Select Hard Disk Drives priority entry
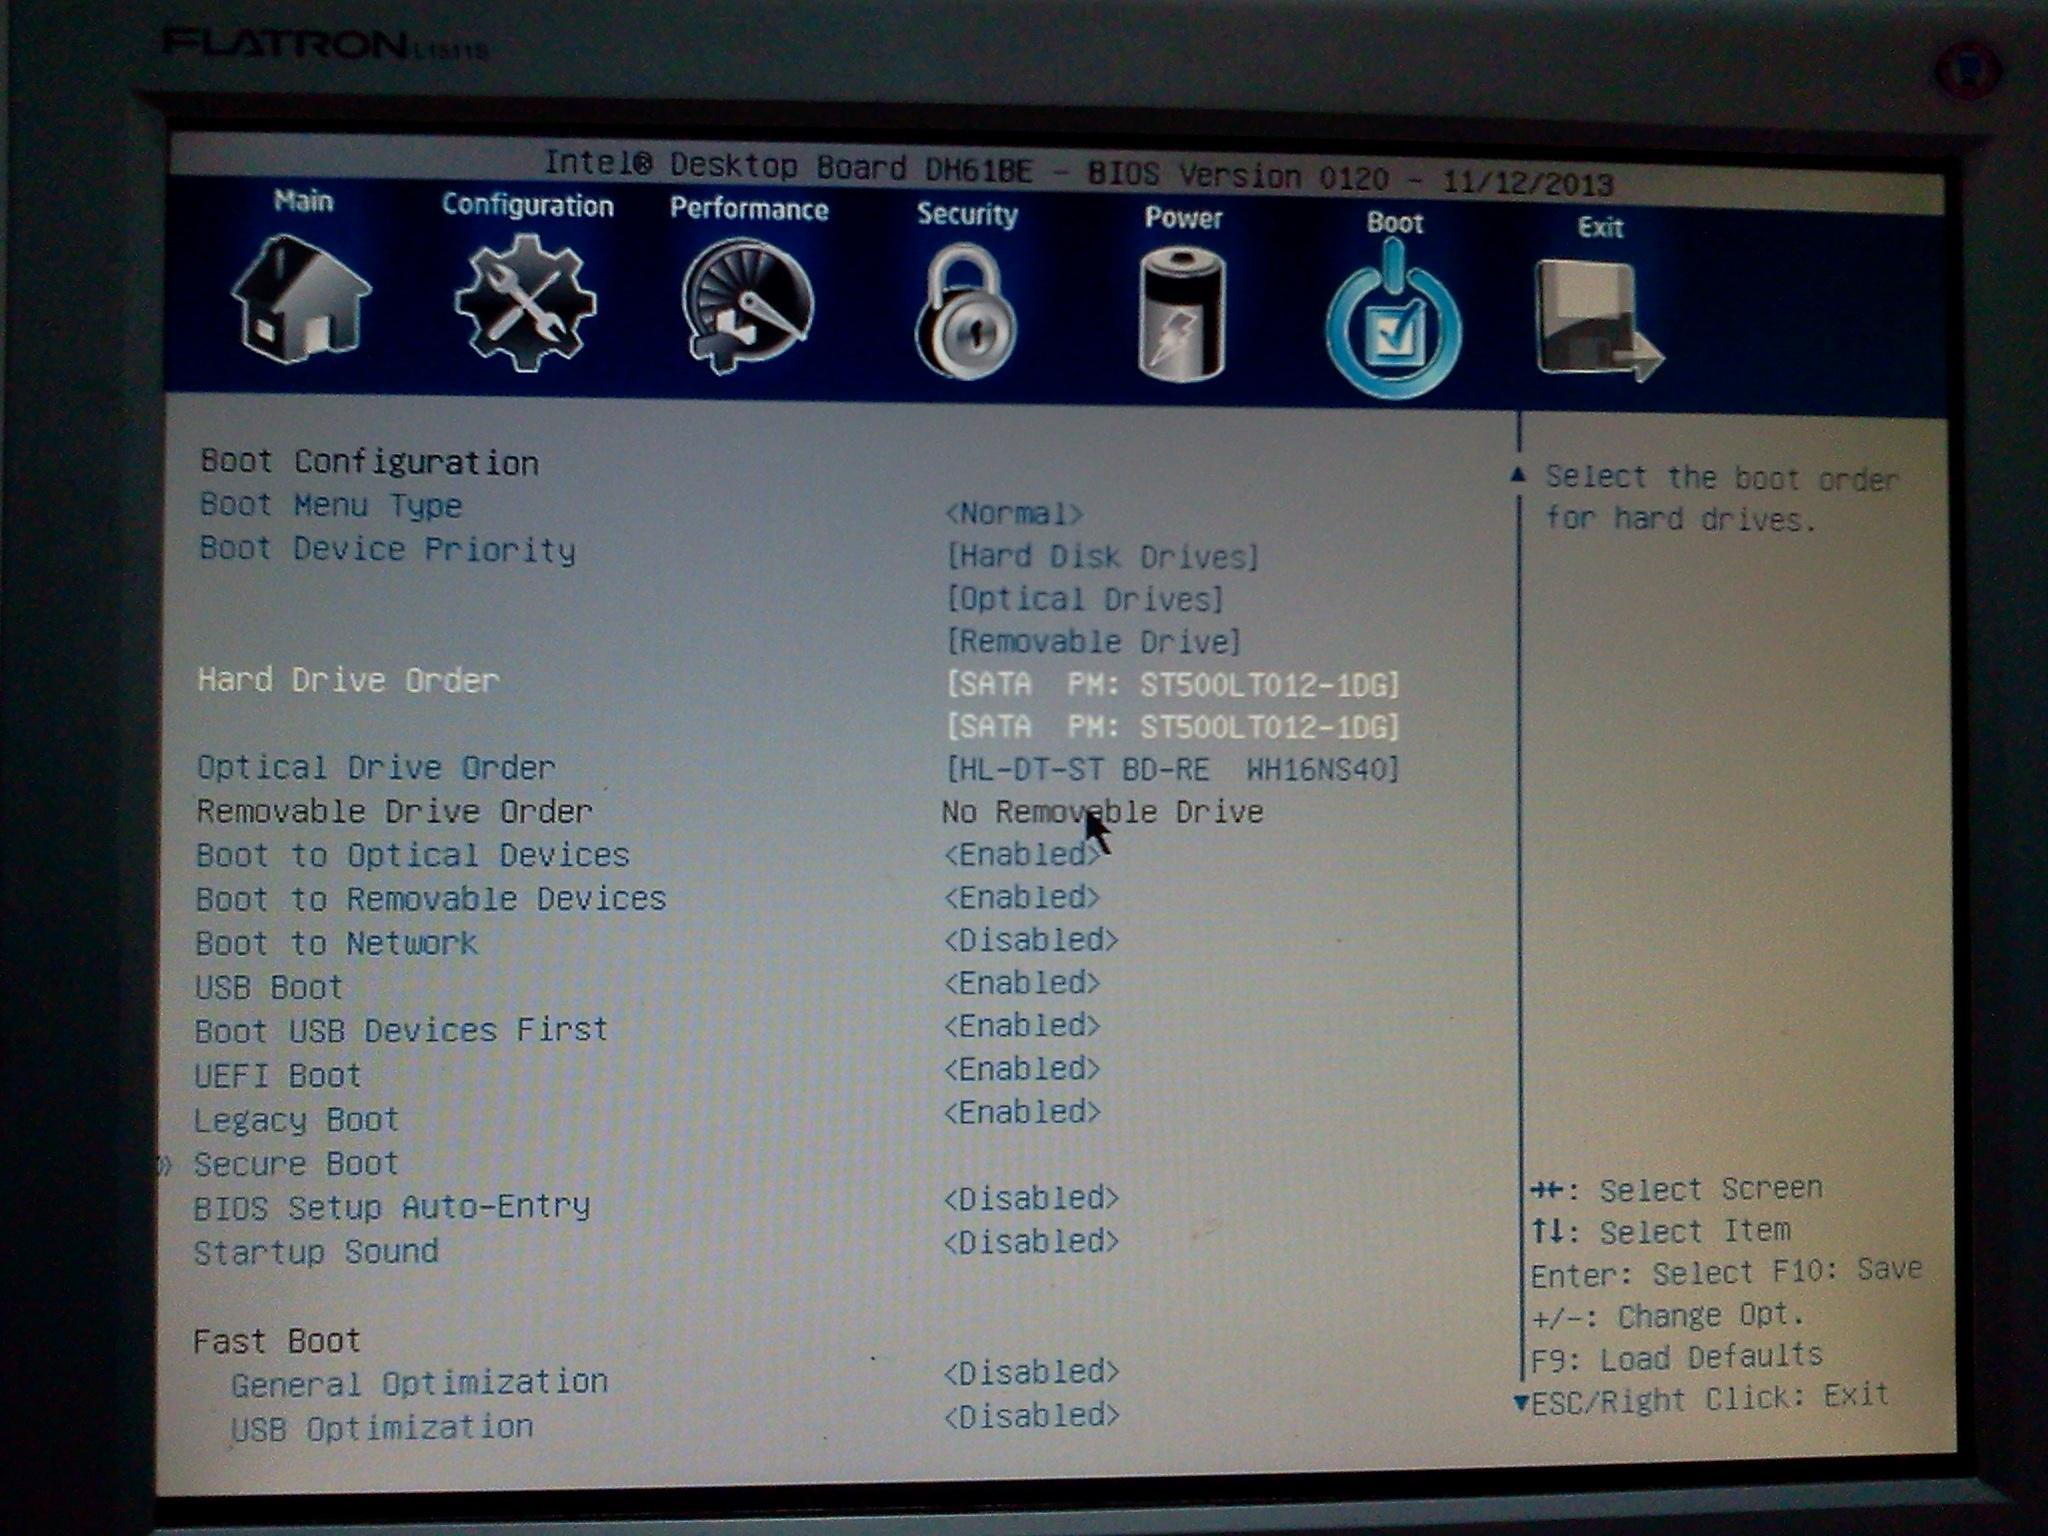Image resolution: width=2048 pixels, height=1536 pixels. coord(1103,556)
